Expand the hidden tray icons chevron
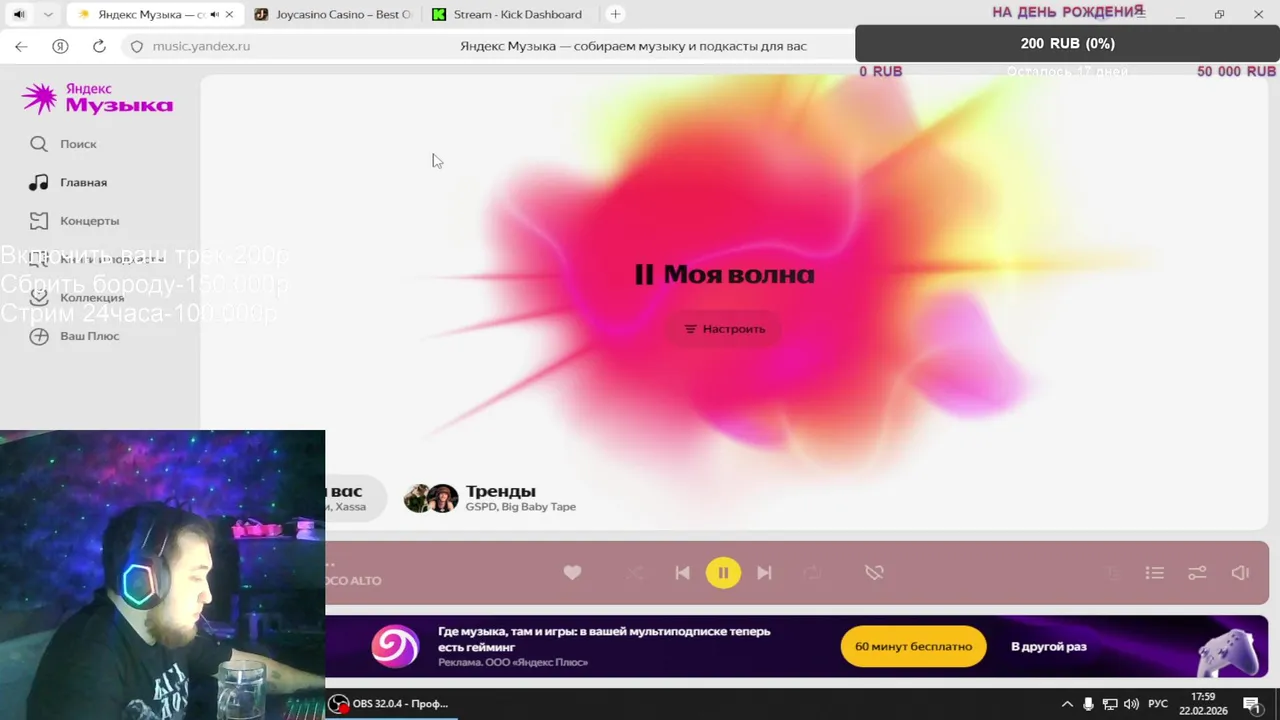The height and width of the screenshot is (720, 1280). point(1066,704)
